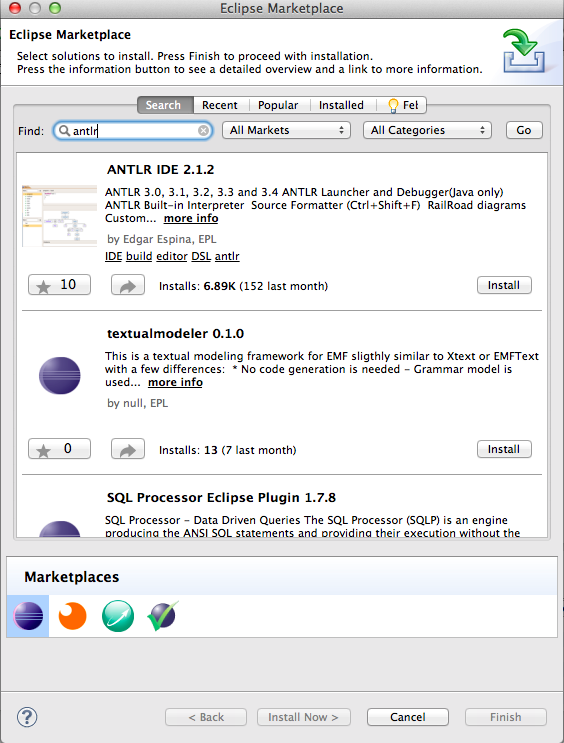Open the ANTLR IDE screenshot thumbnail
This screenshot has width=564, height=743.
(x=59, y=216)
